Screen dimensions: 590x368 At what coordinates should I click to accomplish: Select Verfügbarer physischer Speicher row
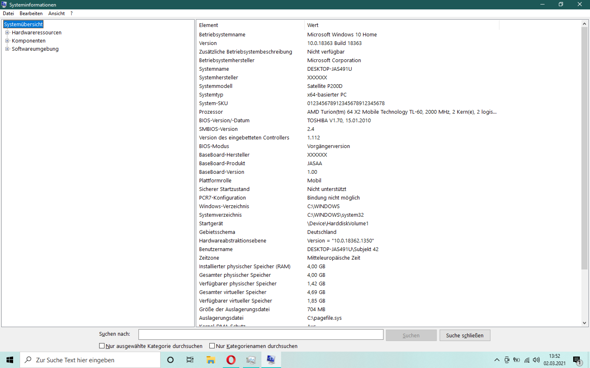(348, 284)
